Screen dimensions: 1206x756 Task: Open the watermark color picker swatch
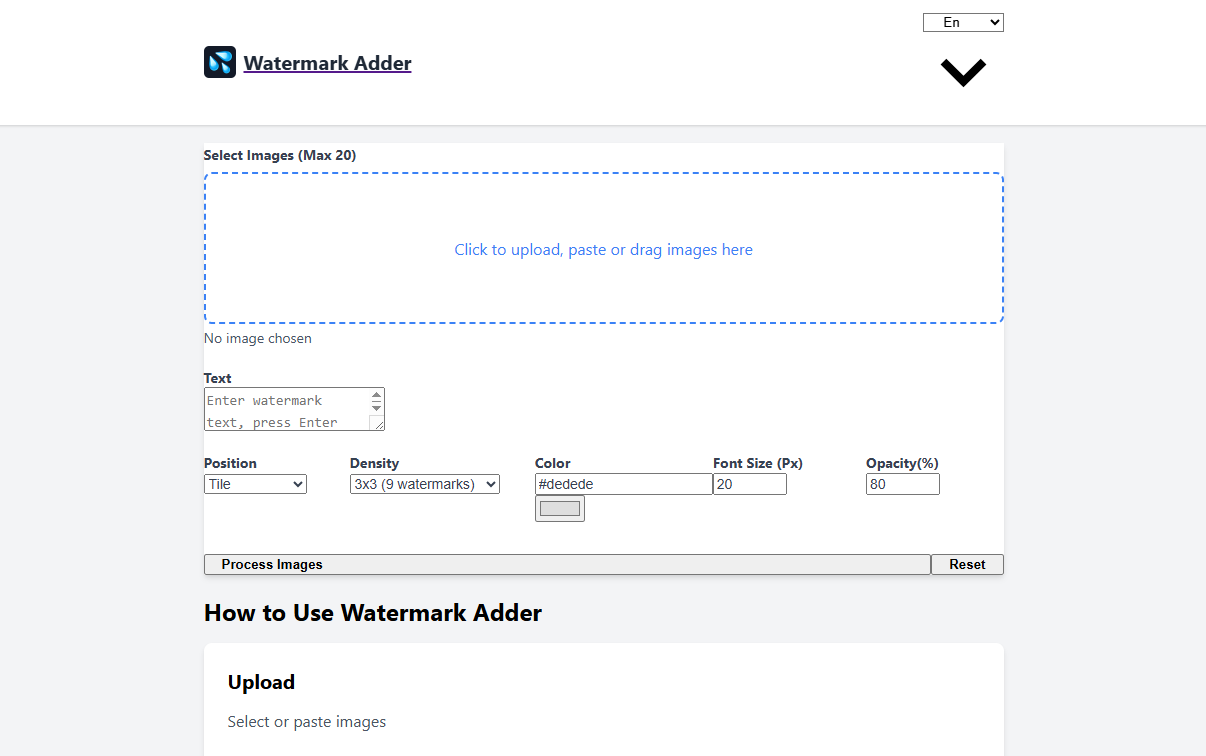click(x=559, y=508)
